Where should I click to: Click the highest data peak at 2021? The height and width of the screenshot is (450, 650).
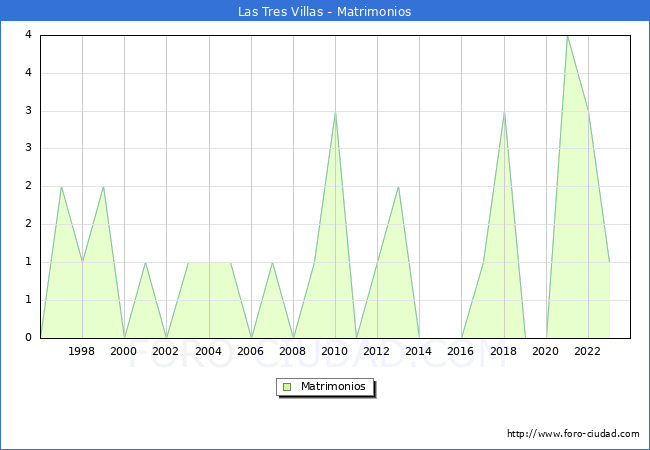tap(567, 36)
